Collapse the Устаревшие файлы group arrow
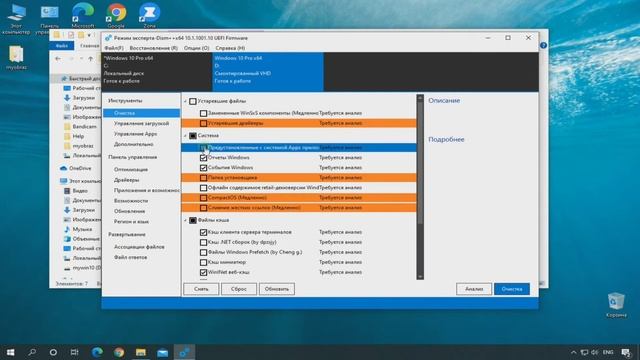Screen dimensions: 640x360 tap(185, 101)
